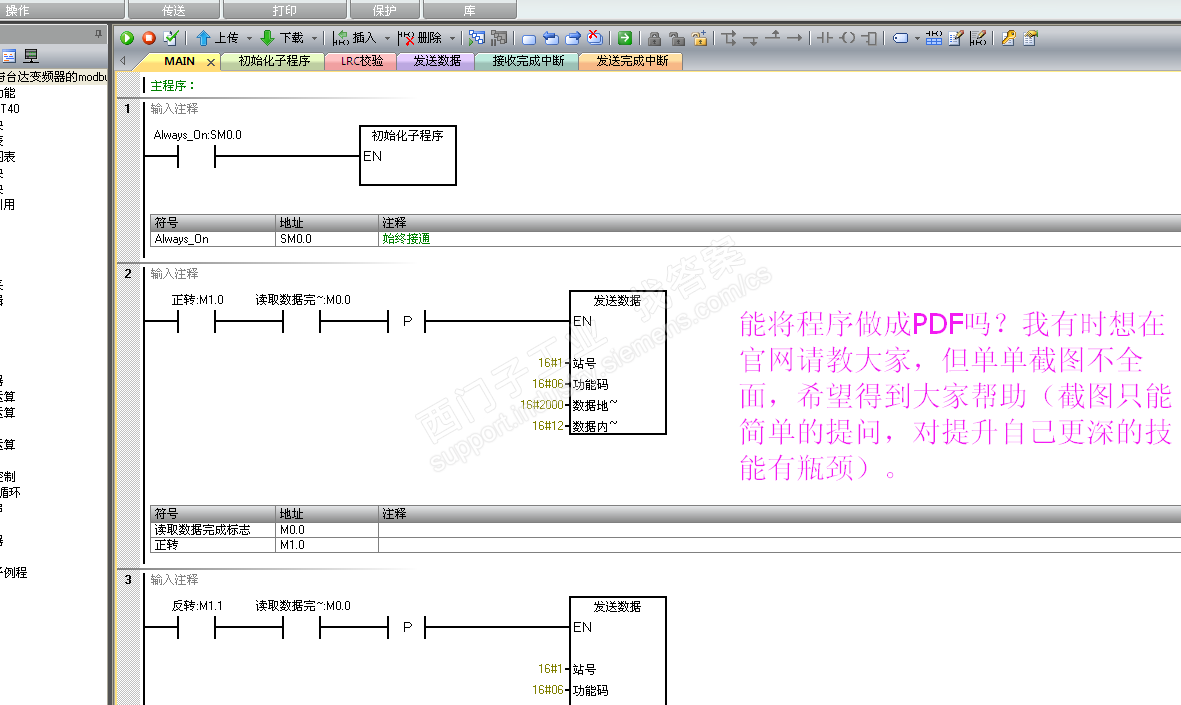Click the red STOP button
This screenshot has height=705, width=1181.
tap(149, 38)
